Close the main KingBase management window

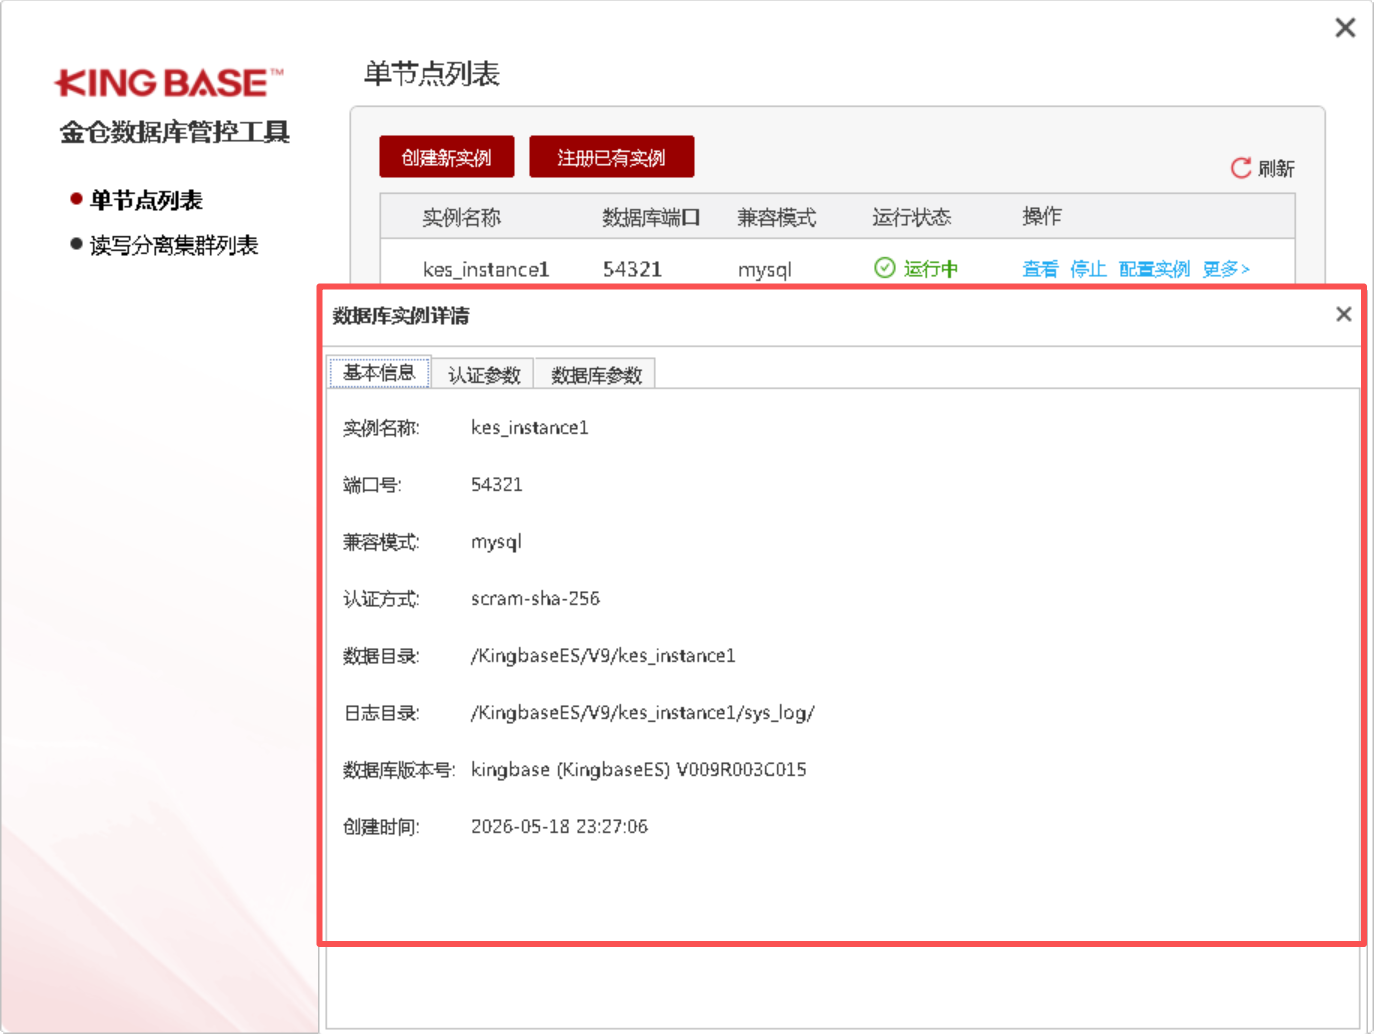tap(1346, 28)
